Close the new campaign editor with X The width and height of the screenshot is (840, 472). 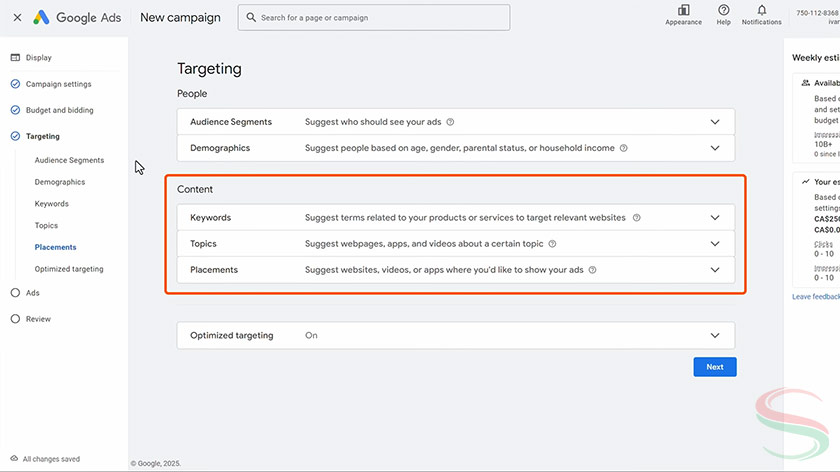pos(17,17)
